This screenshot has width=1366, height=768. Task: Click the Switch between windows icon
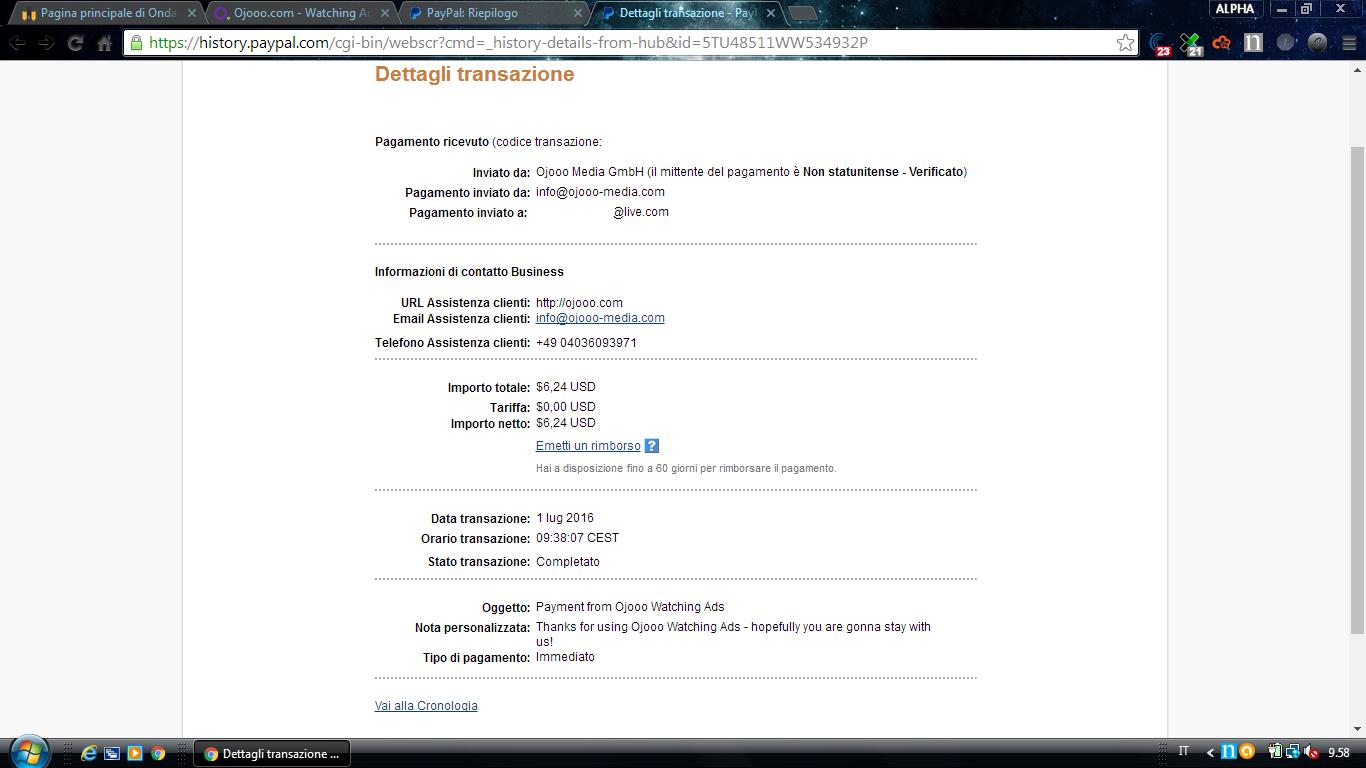pyautogui.click(x=111, y=753)
